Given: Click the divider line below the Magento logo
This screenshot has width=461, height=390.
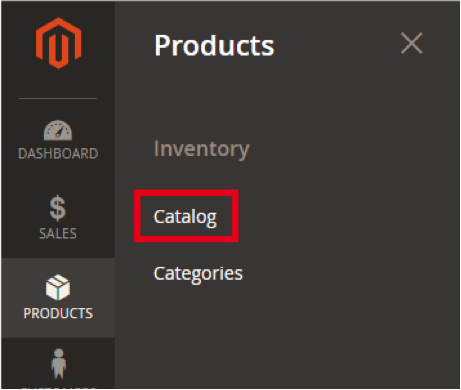Looking at the screenshot, I should coord(58,98).
